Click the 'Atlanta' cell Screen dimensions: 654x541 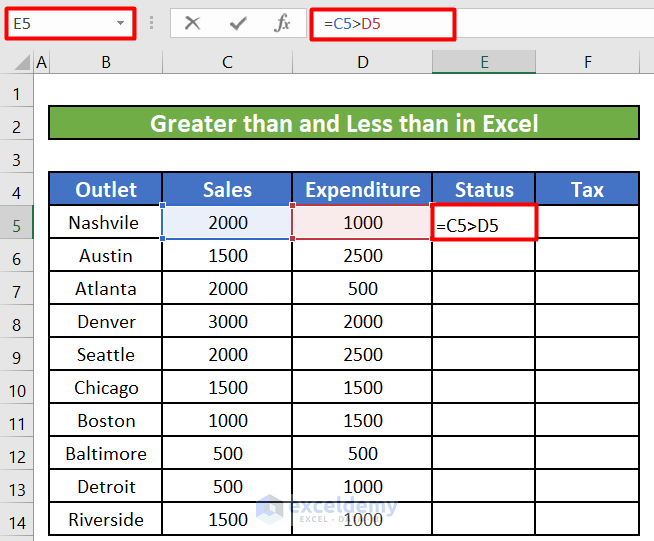tap(106, 288)
